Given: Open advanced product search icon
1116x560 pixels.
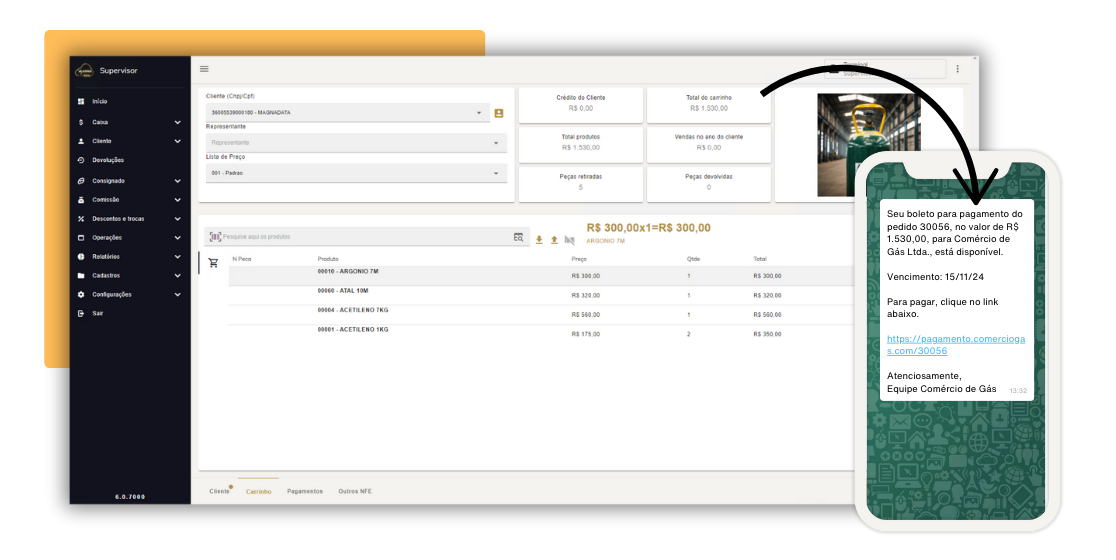Looking at the screenshot, I should 518,237.
